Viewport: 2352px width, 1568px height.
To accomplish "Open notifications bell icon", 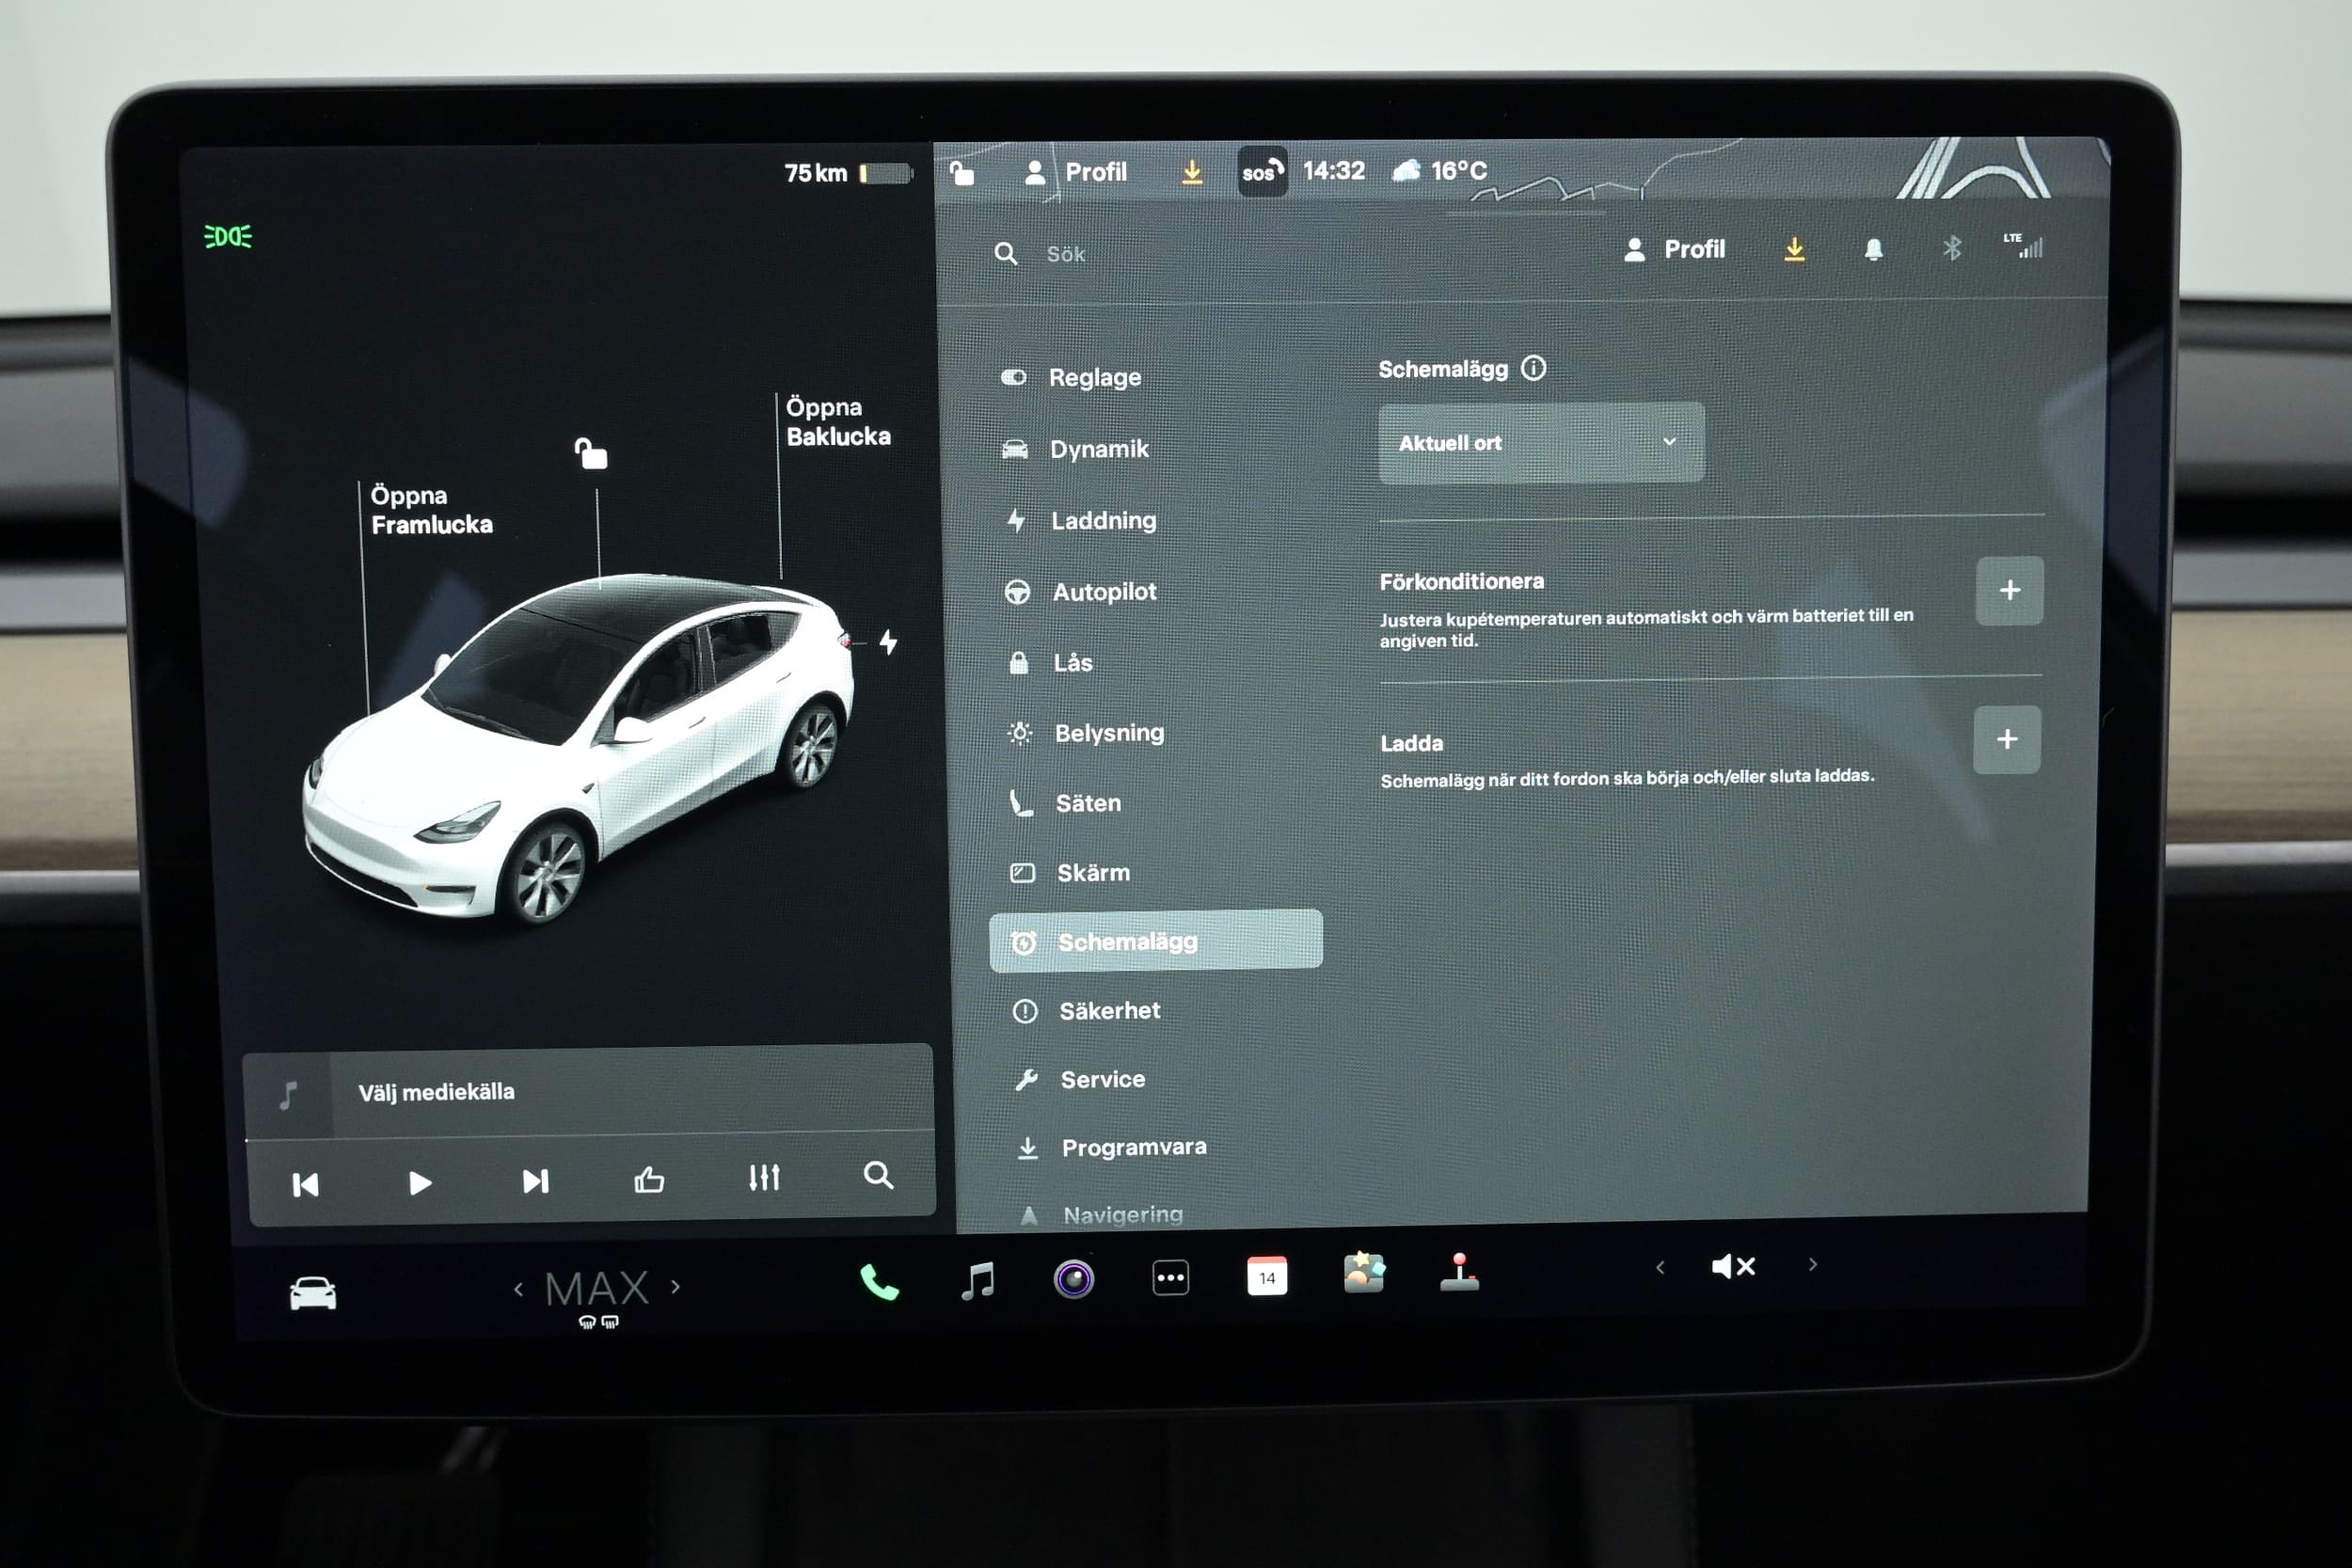I will 1874,249.
